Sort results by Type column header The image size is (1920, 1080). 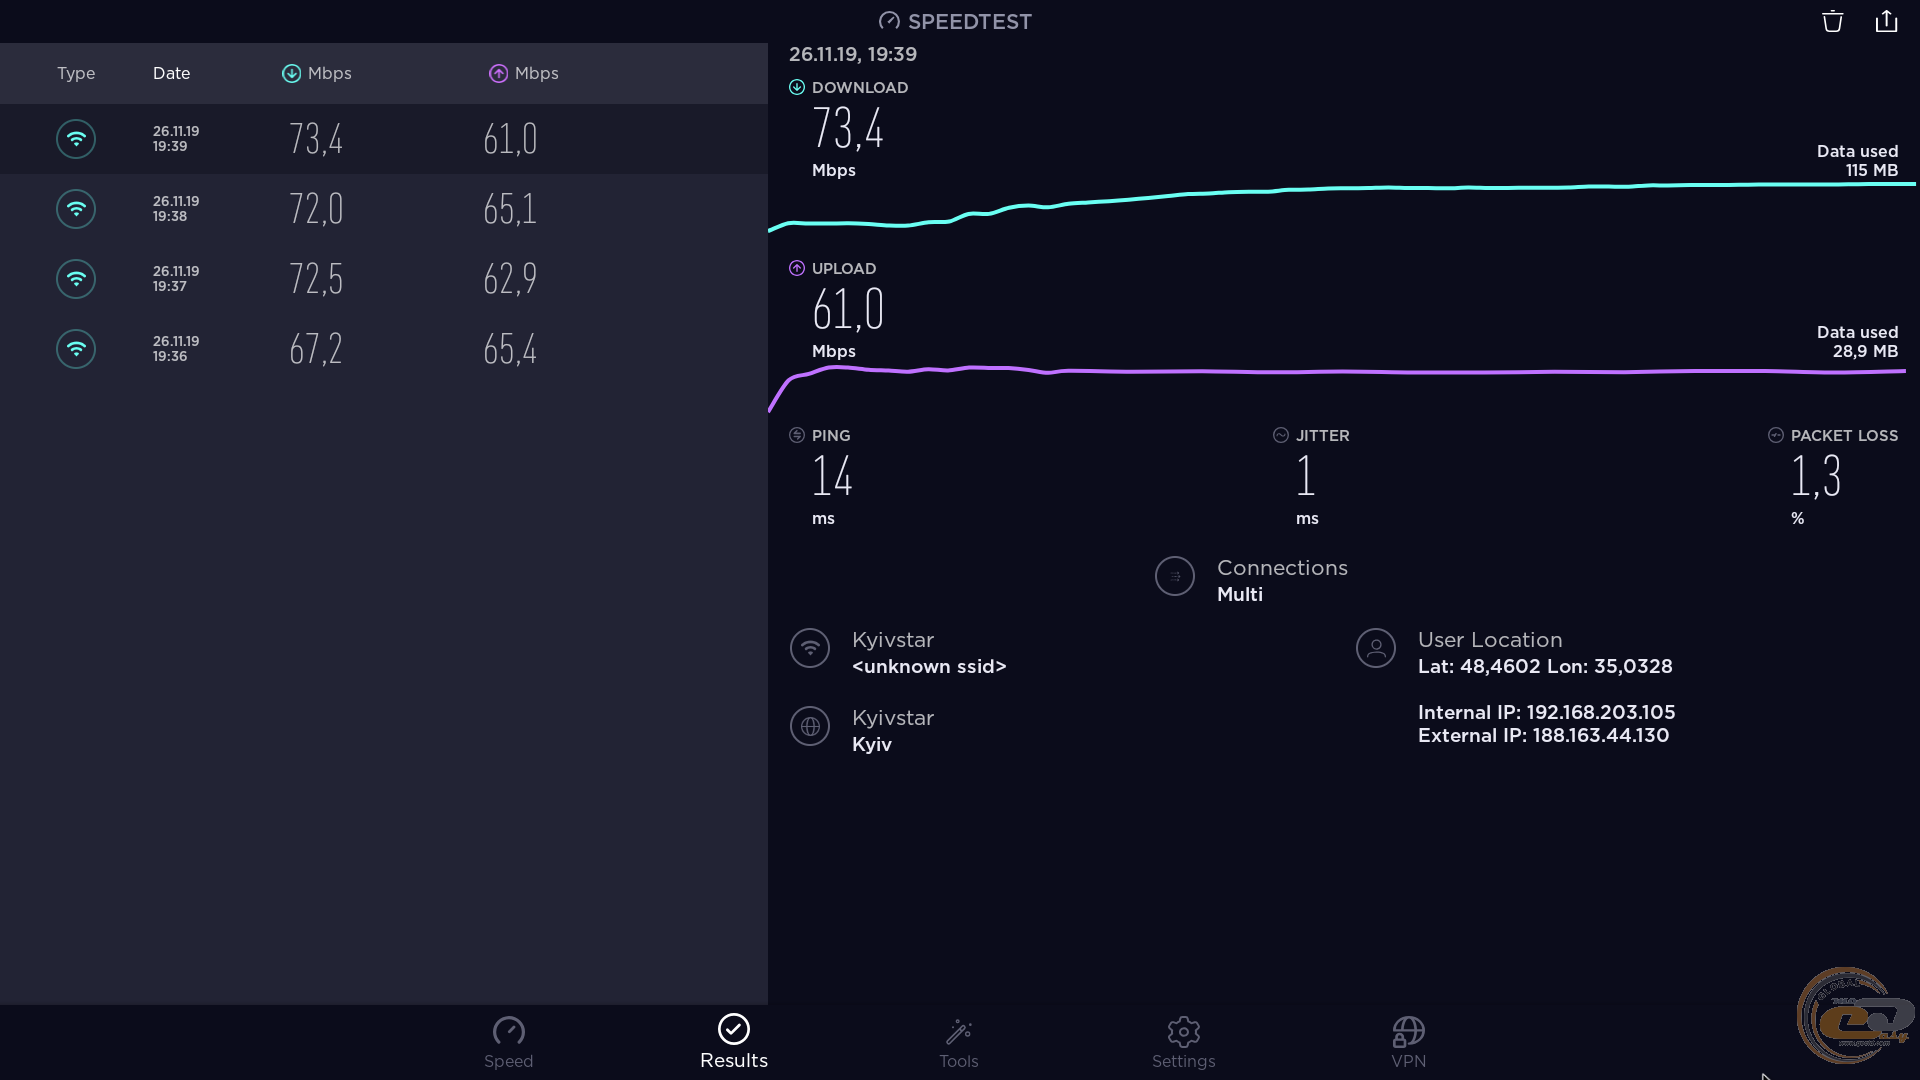(x=76, y=73)
